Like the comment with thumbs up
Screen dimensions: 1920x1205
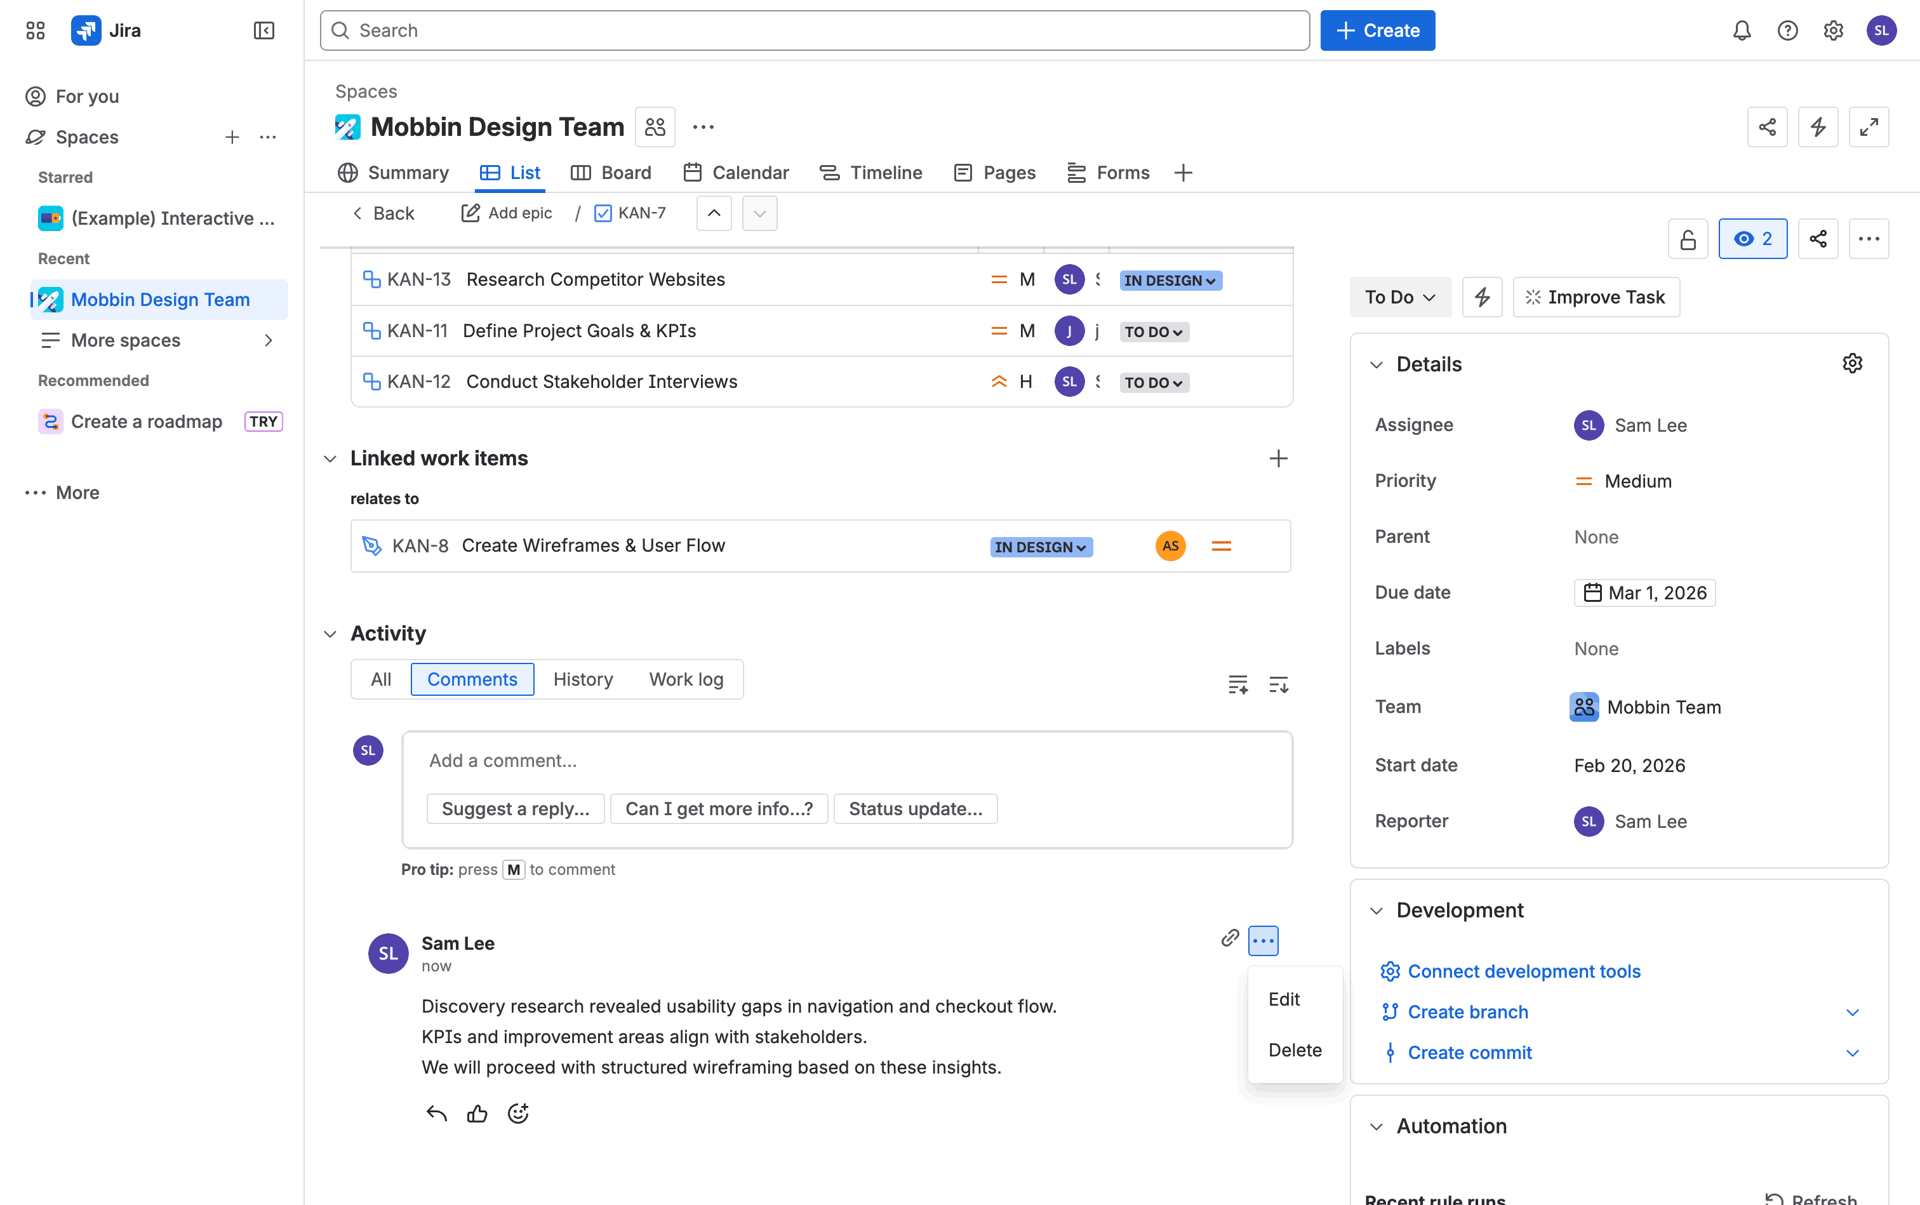pyautogui.click(x=477, y=1113)
